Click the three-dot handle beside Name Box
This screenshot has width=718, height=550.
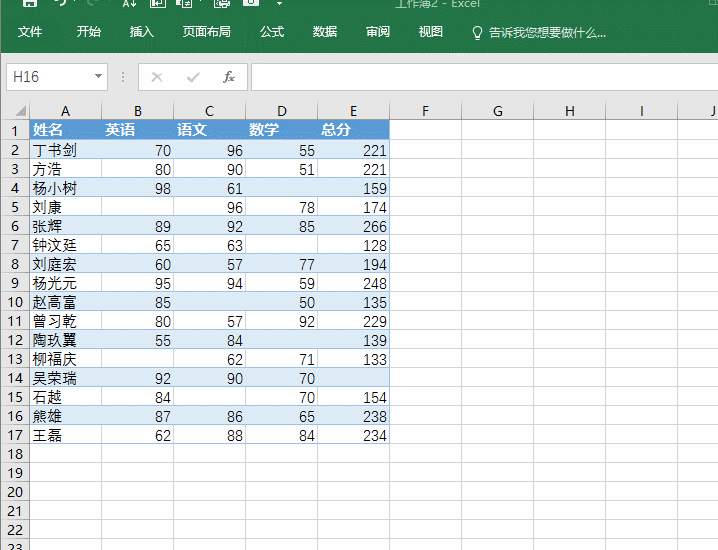point(123,77)
